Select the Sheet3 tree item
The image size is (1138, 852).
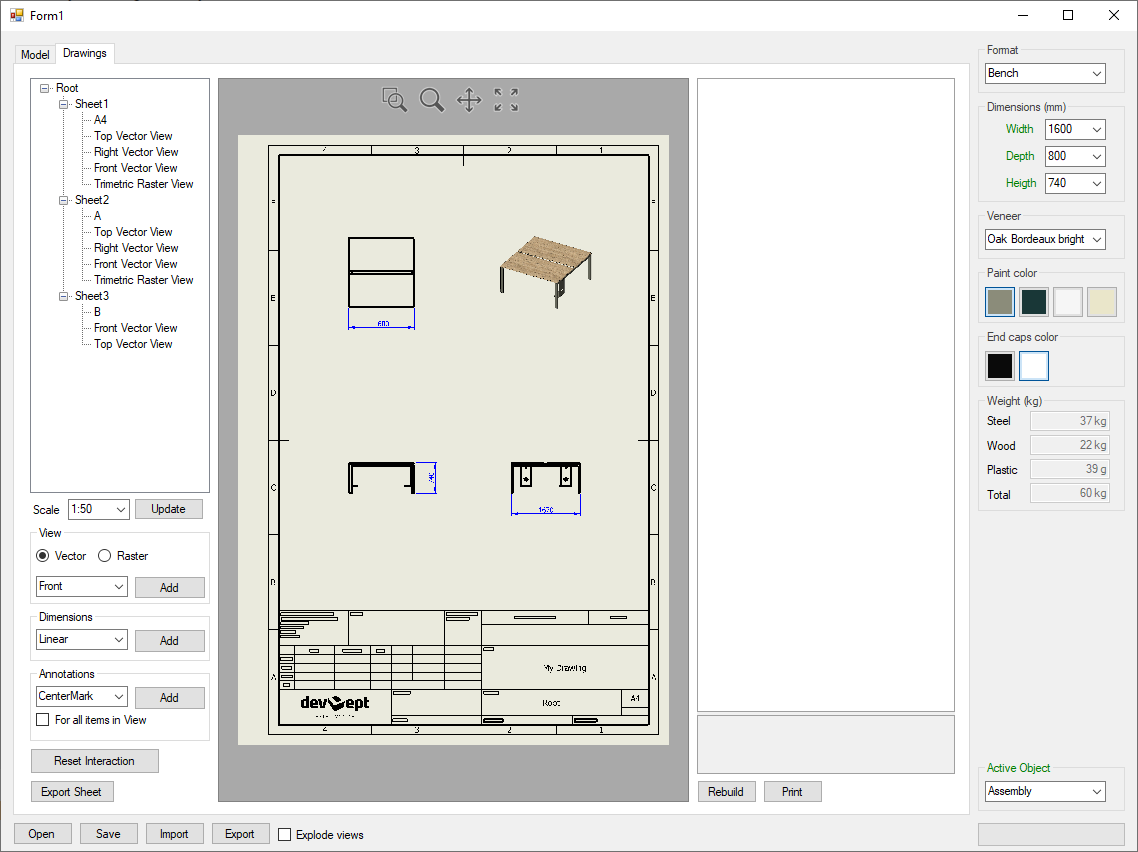point(92,296)
